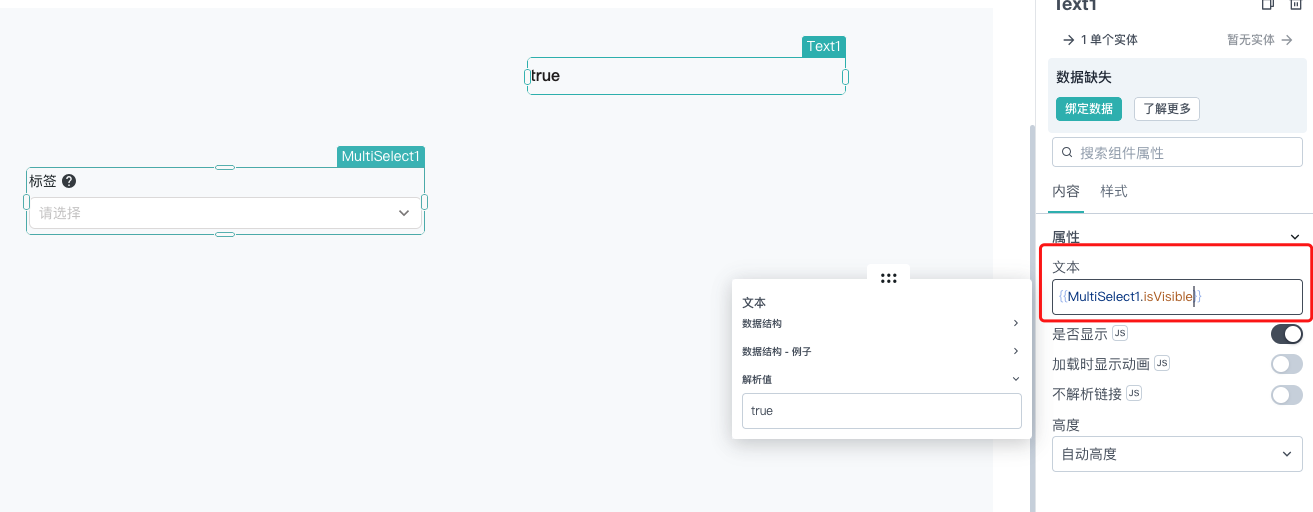Click the help question mark beside 标签
1313x512 pixels.
[69, 181]
